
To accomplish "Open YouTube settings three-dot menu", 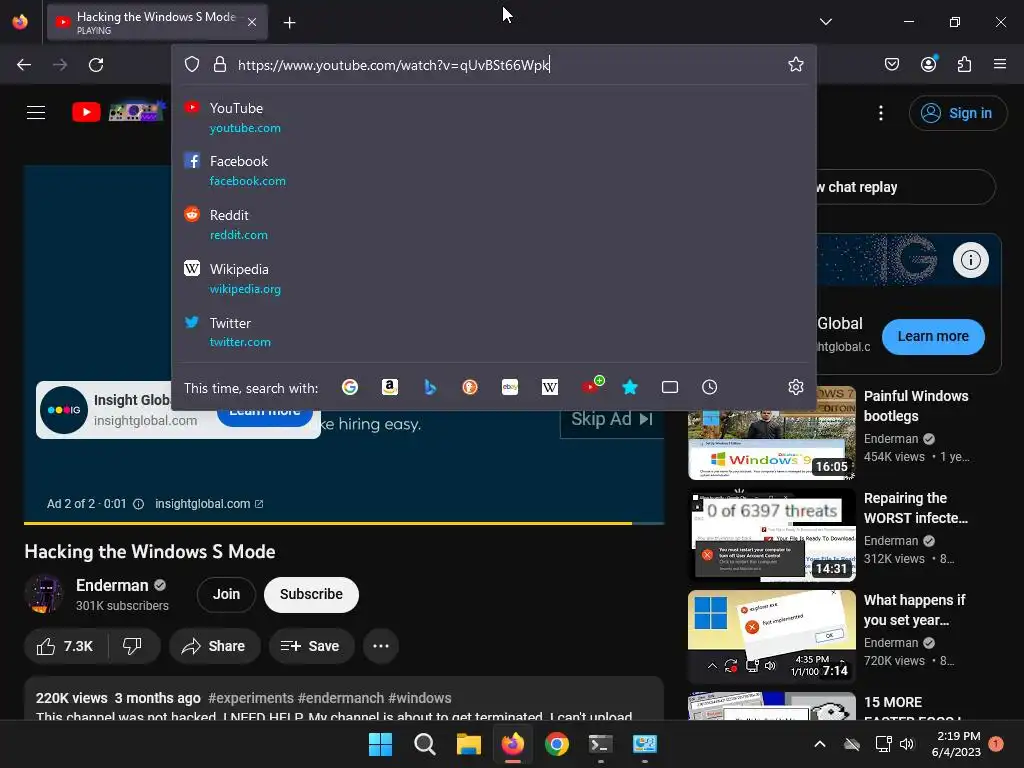I will [881, 113].
